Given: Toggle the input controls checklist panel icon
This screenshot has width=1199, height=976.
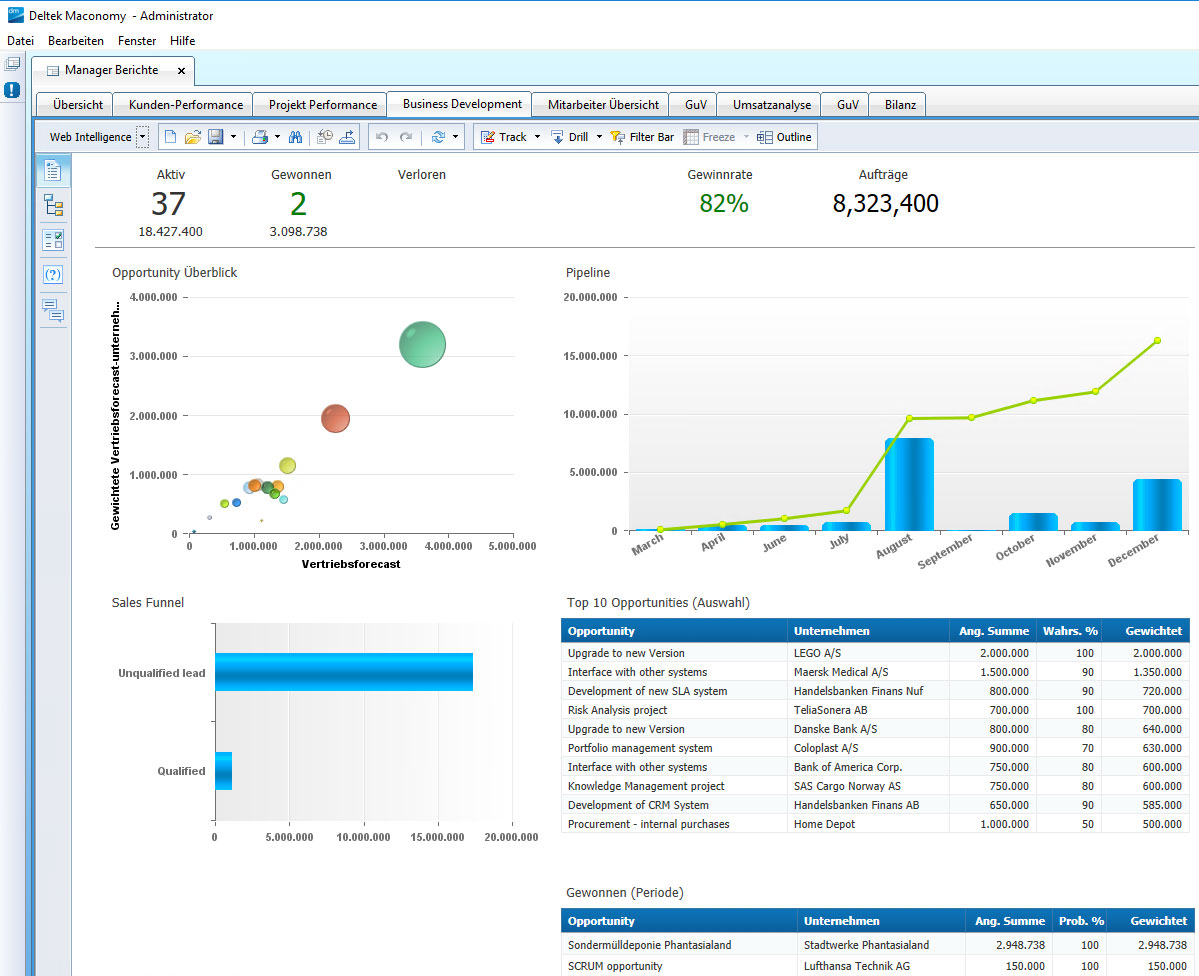Looking at the screenshot, I should pos(53,240).
